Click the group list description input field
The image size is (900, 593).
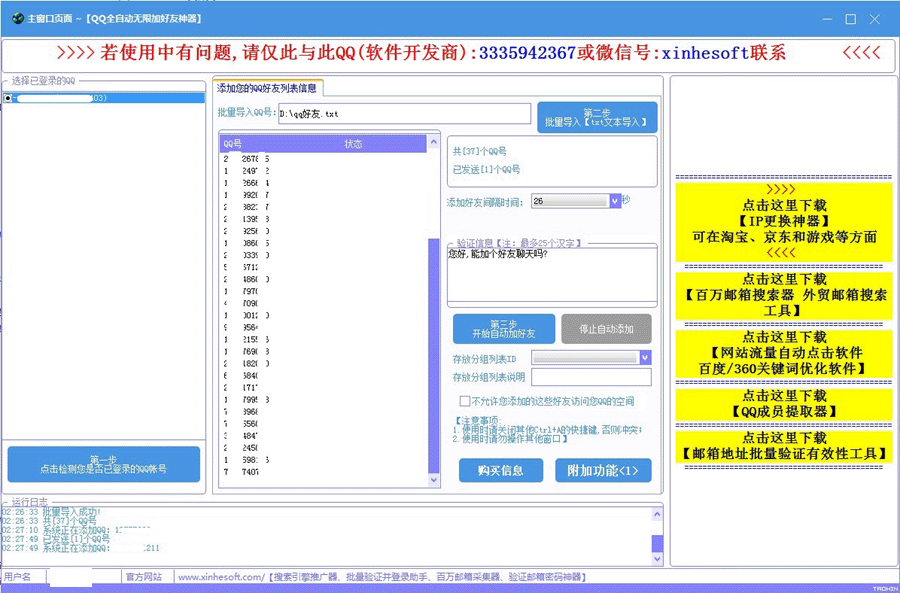tap(591, 377)
